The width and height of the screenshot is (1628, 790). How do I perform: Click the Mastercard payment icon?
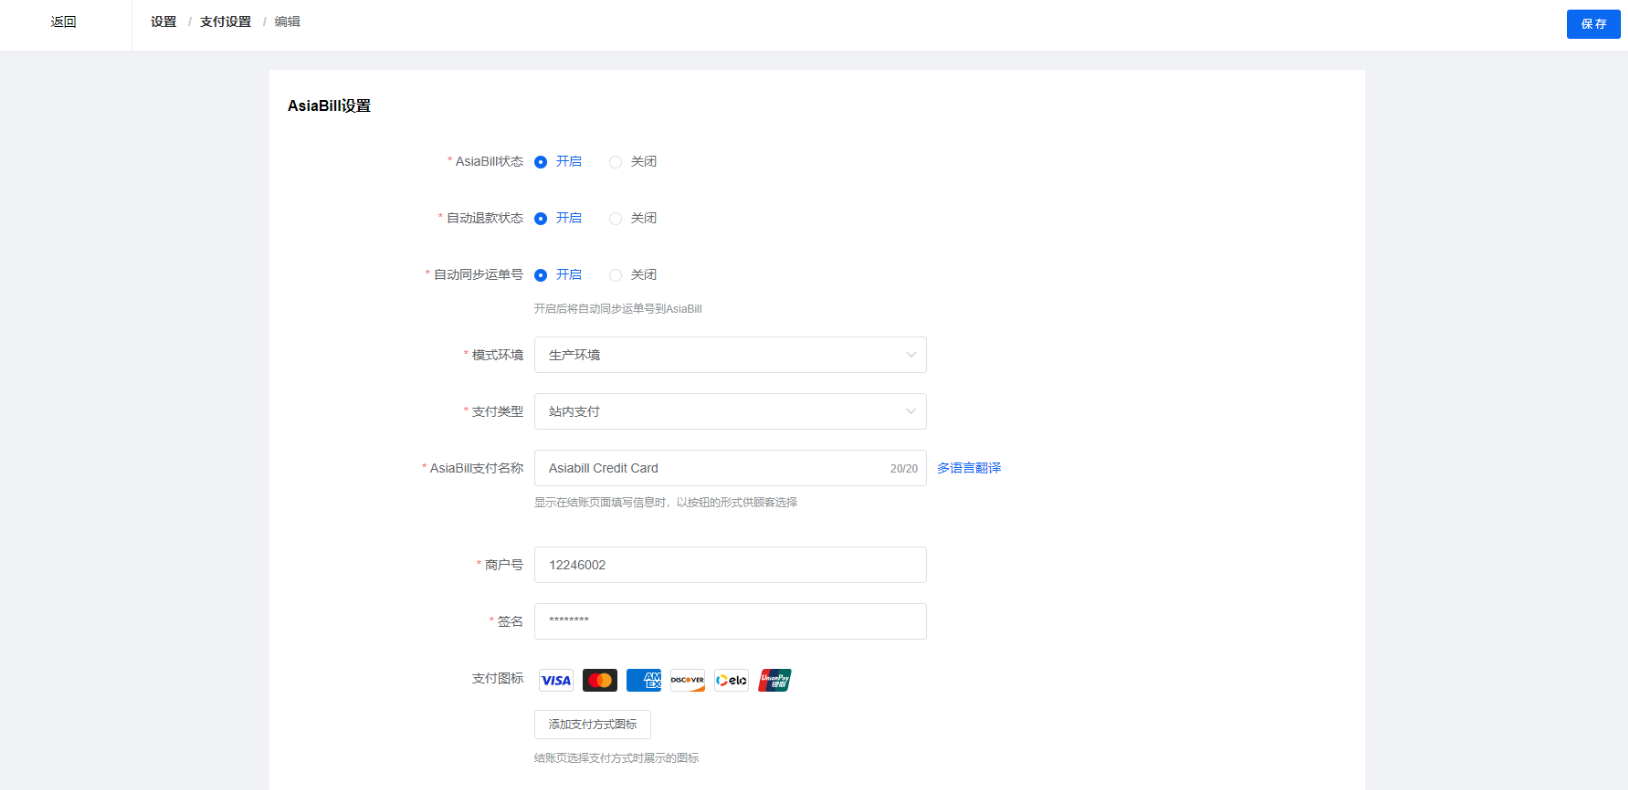(x=600, y=681)
